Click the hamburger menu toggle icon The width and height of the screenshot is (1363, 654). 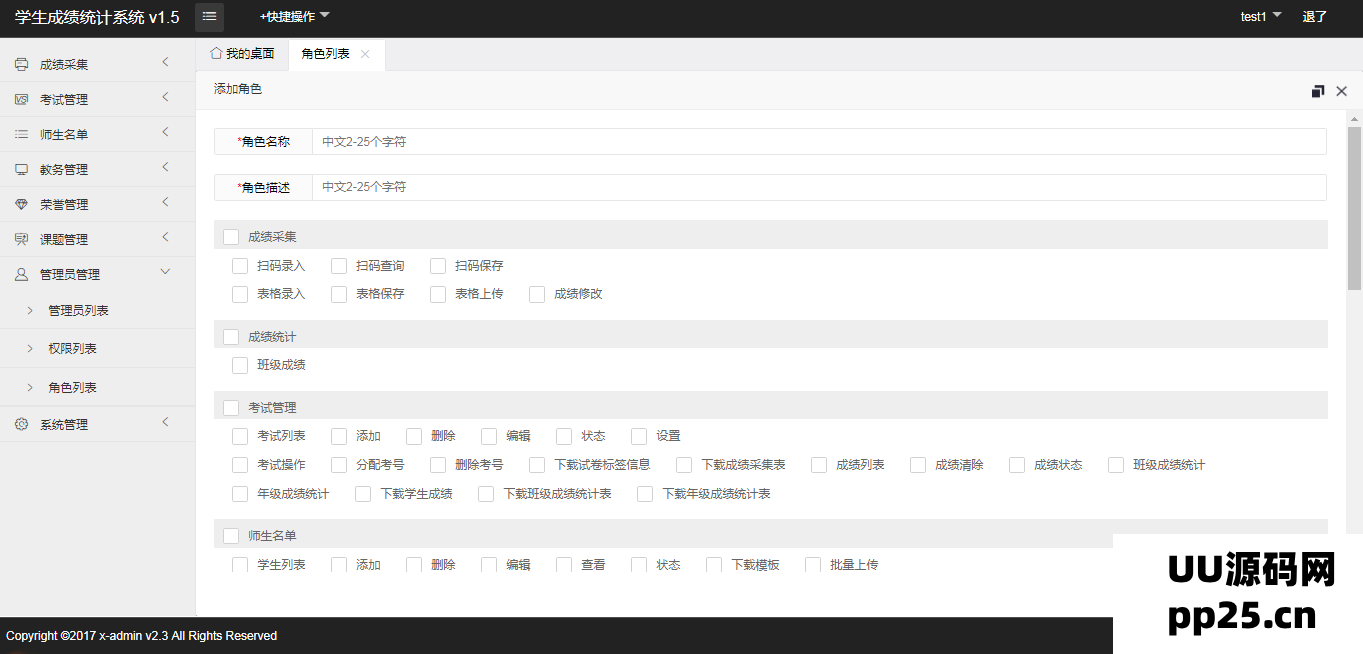209,17
